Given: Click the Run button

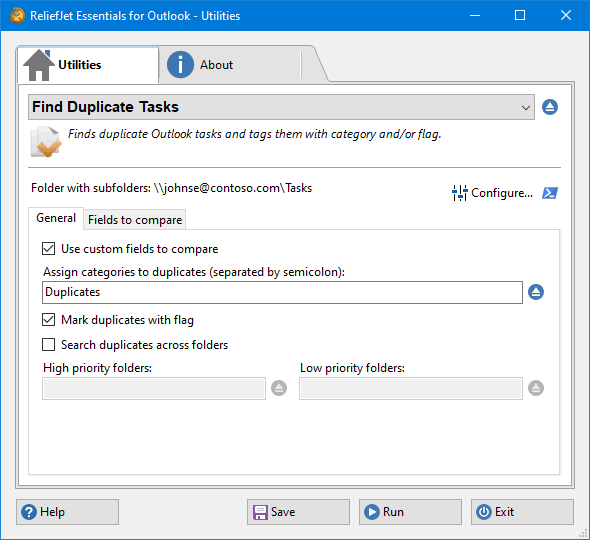Looking at the screenshot, I should [x=410, y=512].
